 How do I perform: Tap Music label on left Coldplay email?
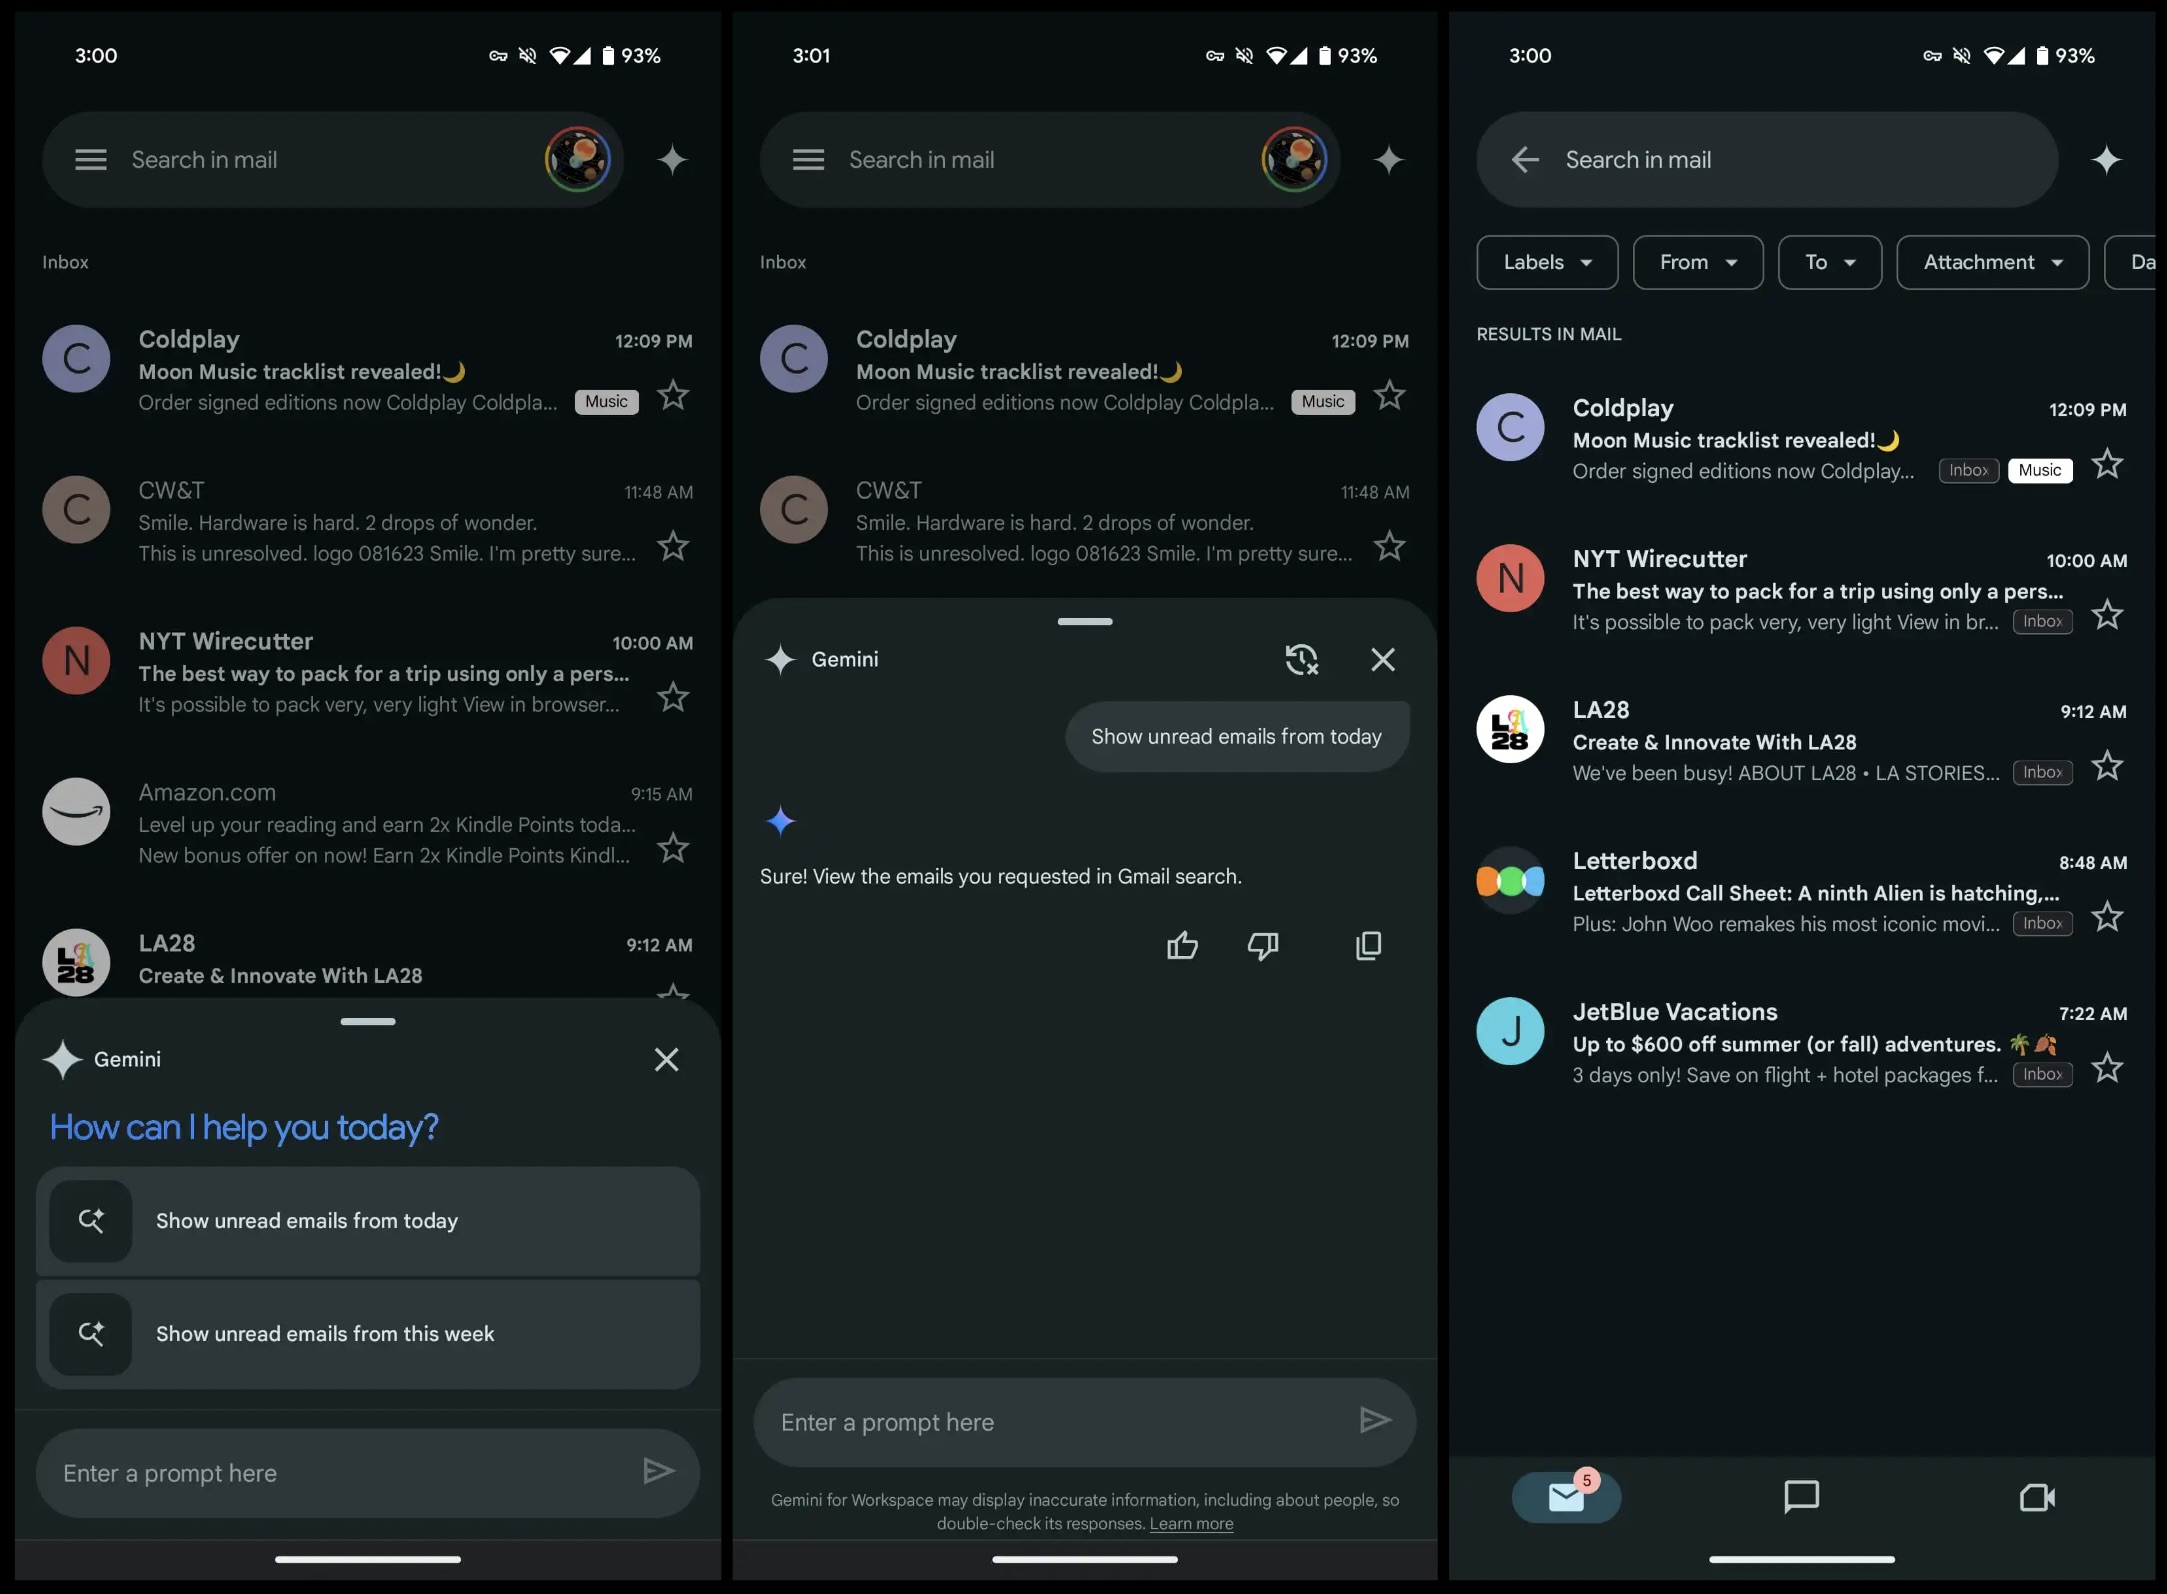click(607, 402)
